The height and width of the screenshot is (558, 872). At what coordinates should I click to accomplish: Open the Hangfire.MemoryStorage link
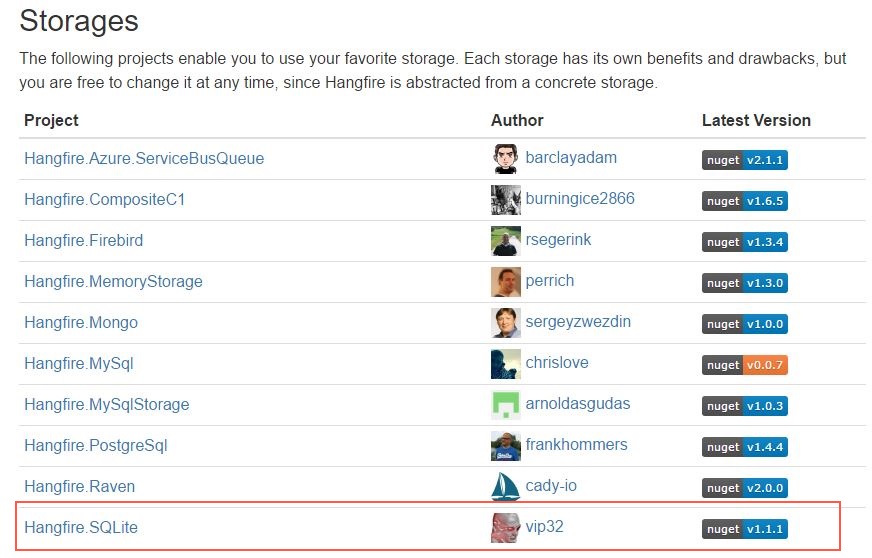pyautogui.click(x=113, y=282)
